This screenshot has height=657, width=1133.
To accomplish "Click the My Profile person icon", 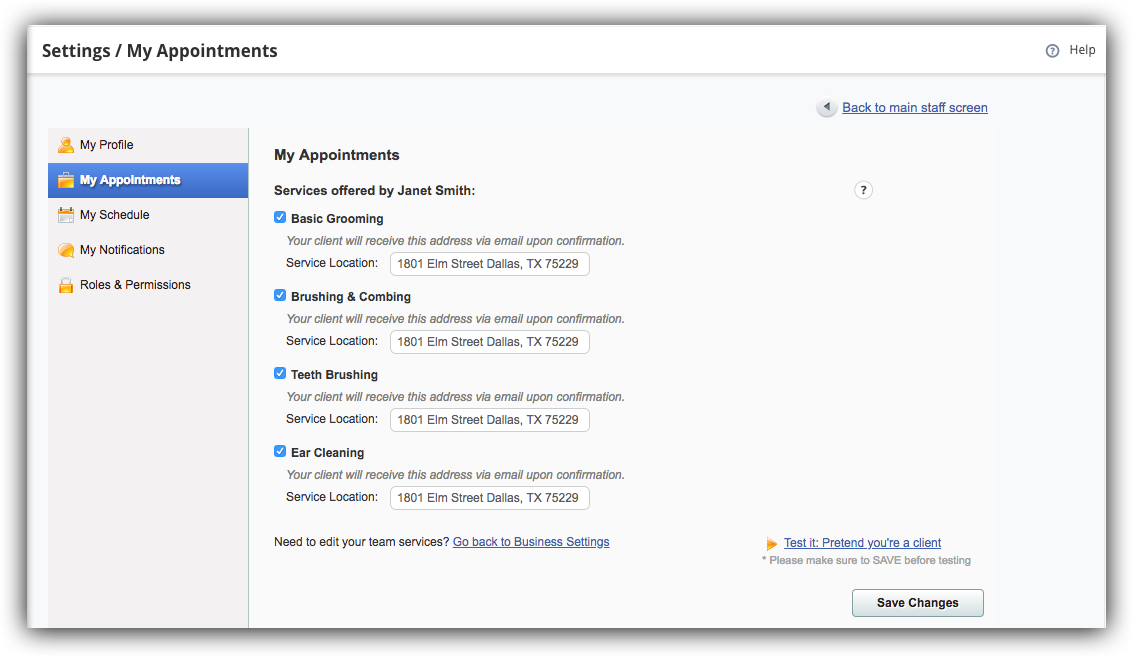I will tap(66, 145).
